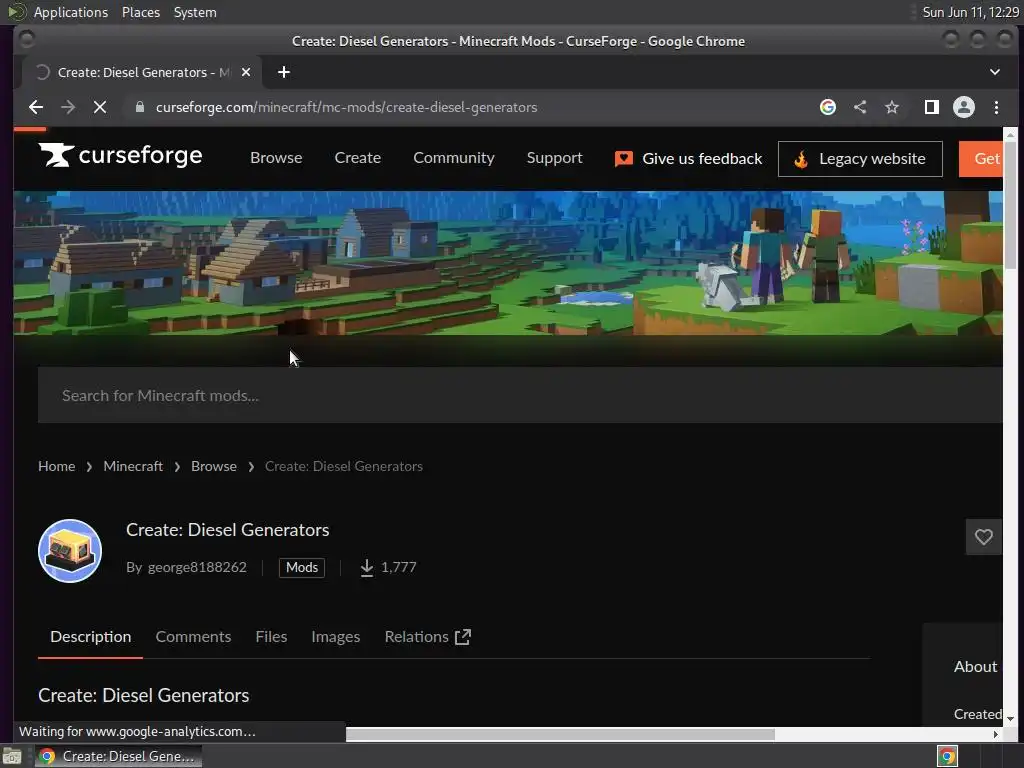The image size is (1024, 768).
Task: Open the Browse nav menu
Action: pyautogui.click(x=276, y=158)
